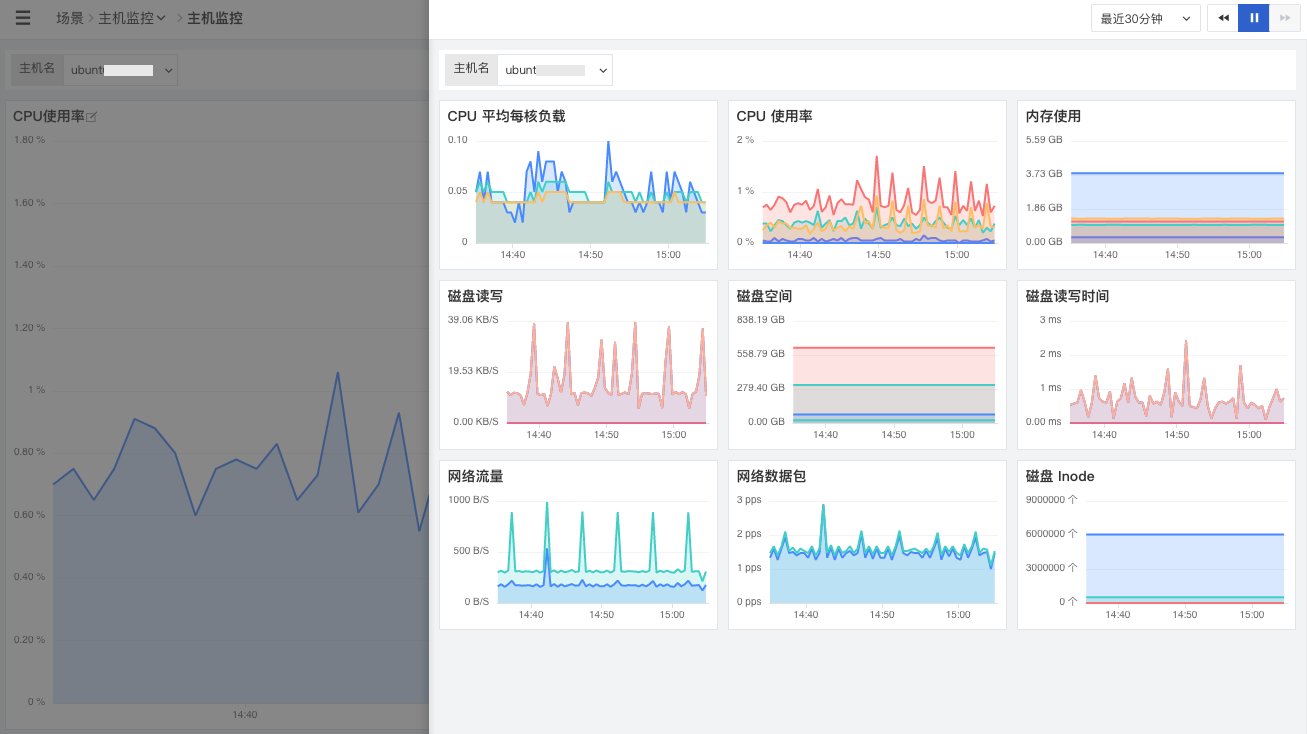Select the CPU 使用率 chart panel
Viewport: 1307px width, 734px height.
pyautogui.click(x=867, y=185)
